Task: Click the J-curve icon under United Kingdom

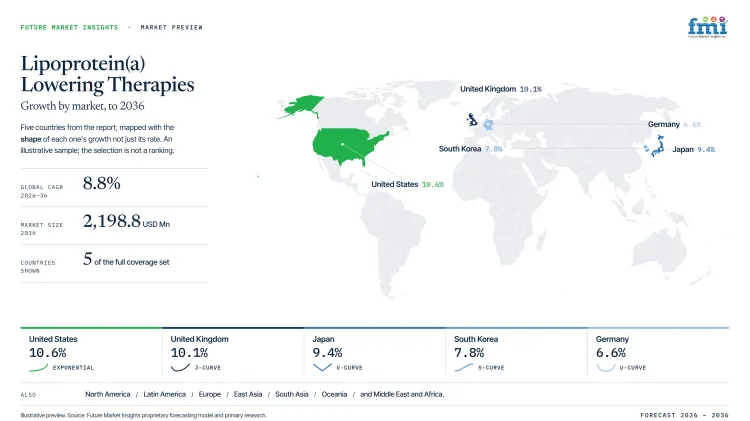Action: (180, 367)
